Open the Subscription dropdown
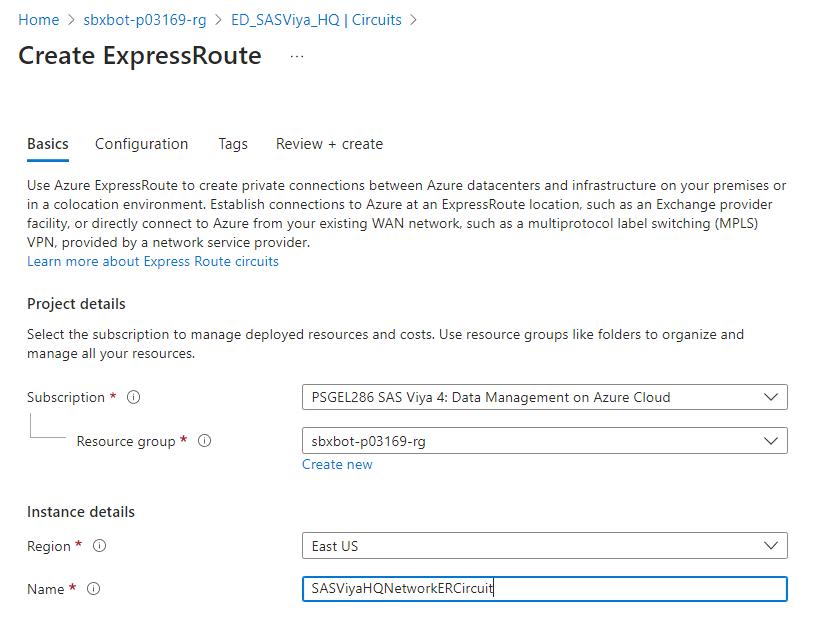 coord(544,397)
